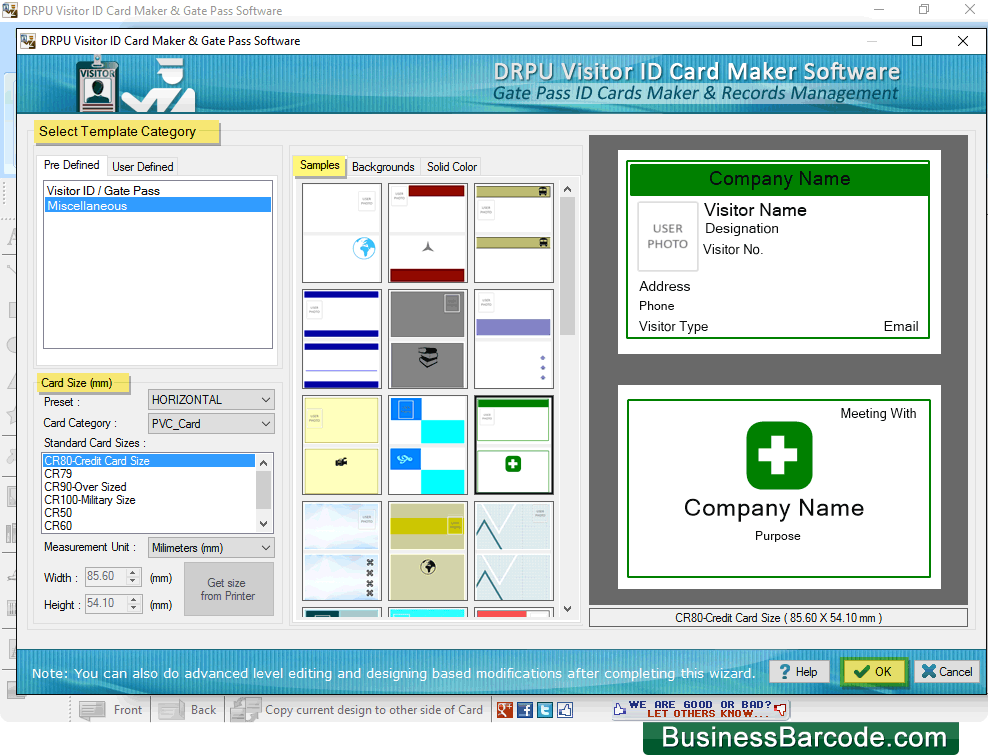Select CR100-Military Size card size
The width and height of the screenshot is (988, 755).
pos(149,500)
